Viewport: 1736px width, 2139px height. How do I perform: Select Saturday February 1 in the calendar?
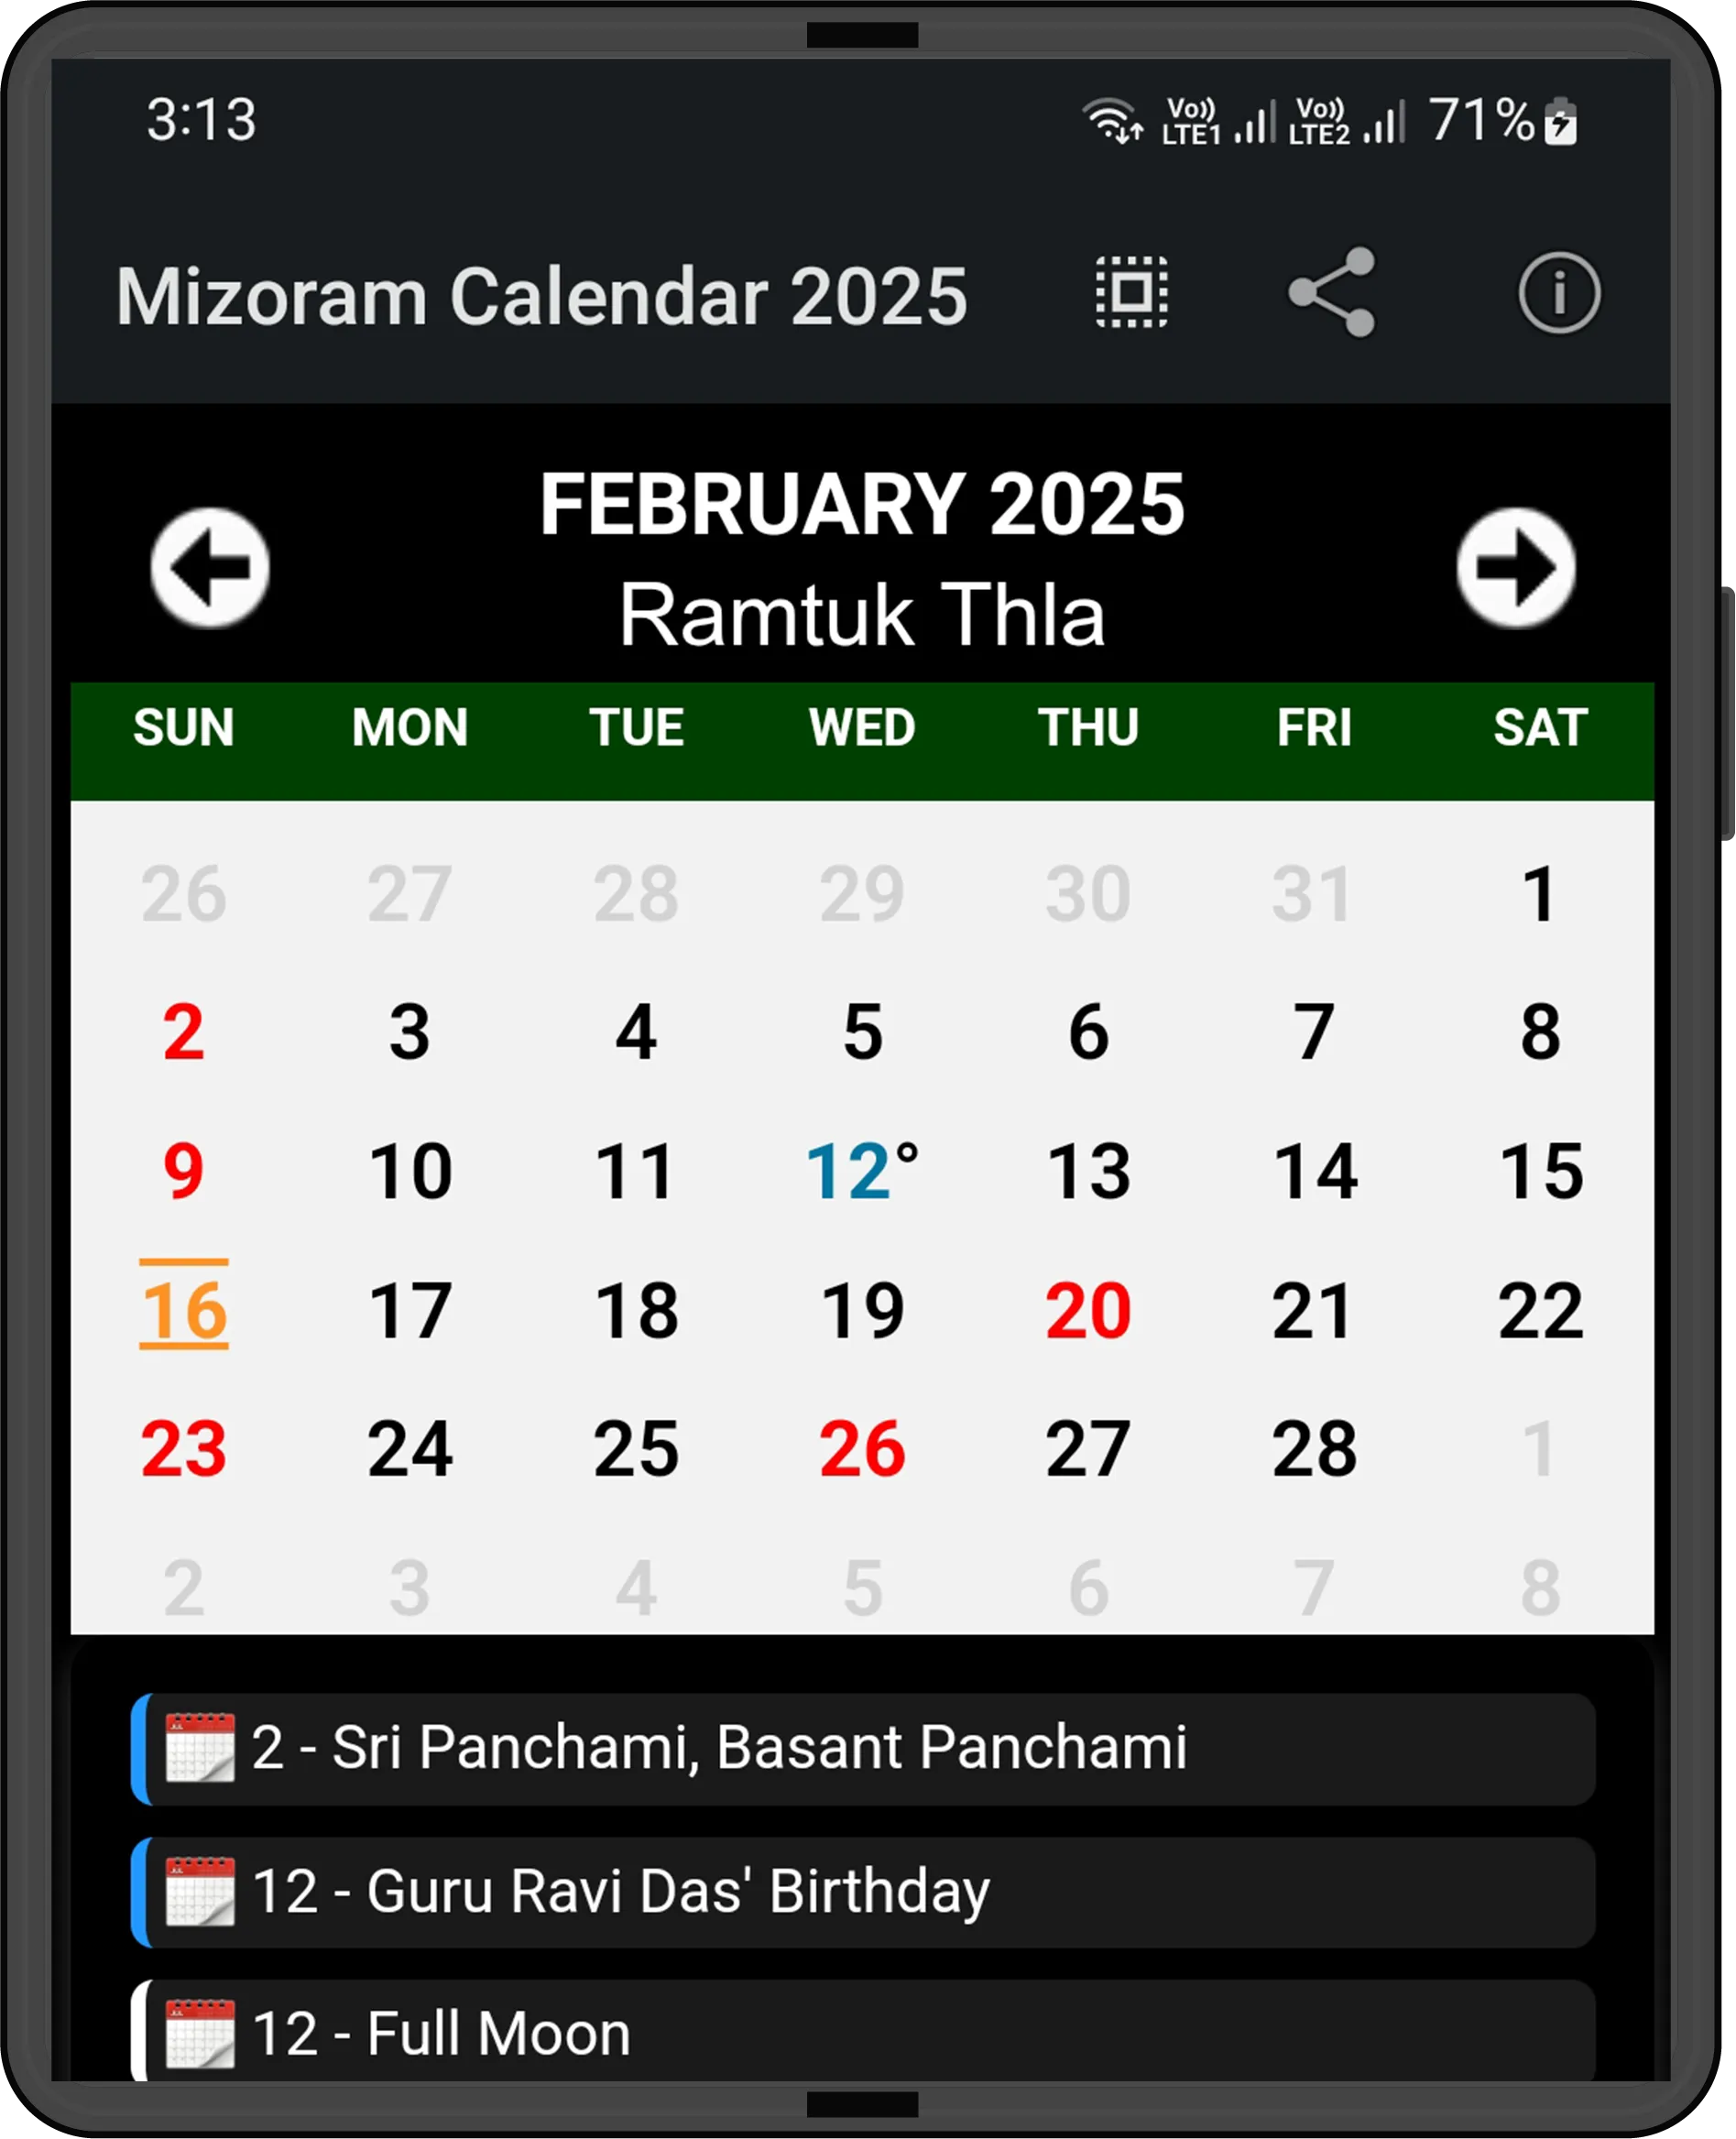click(x=1540, y=893)
